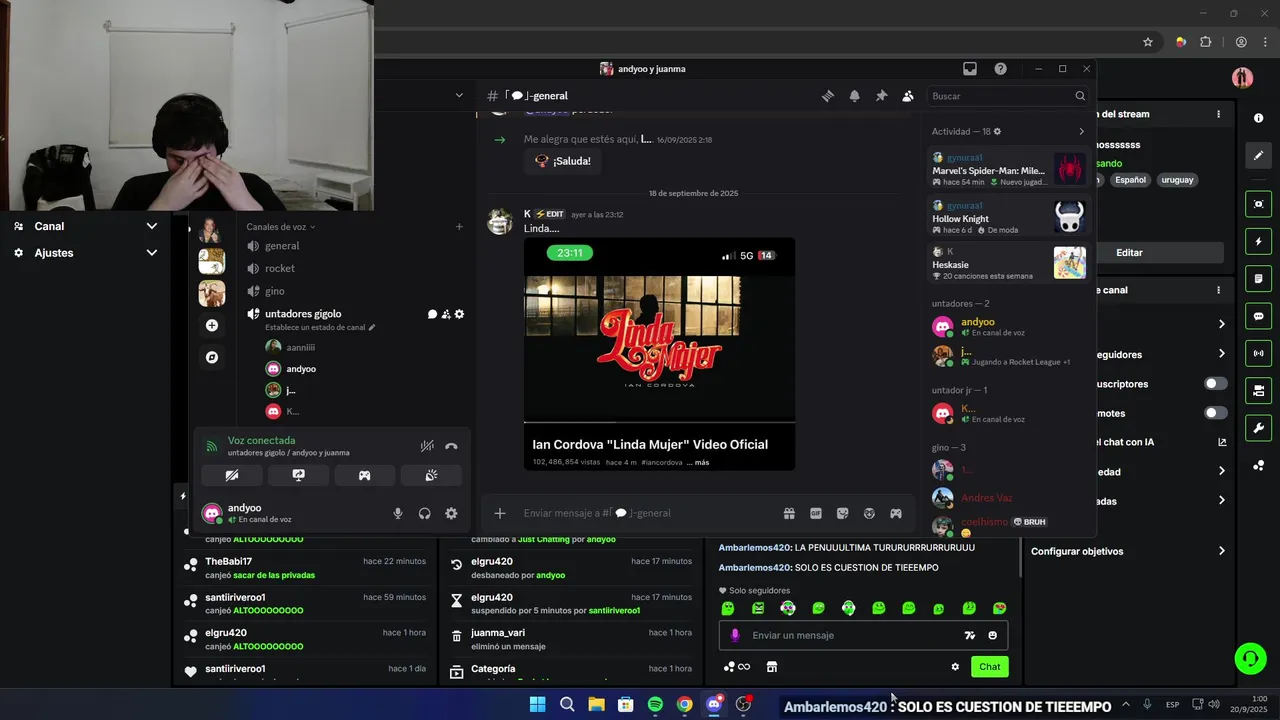1280x720 pixels.
Task: Open the gift icon in Discord message bar
Action: point(789,513)
